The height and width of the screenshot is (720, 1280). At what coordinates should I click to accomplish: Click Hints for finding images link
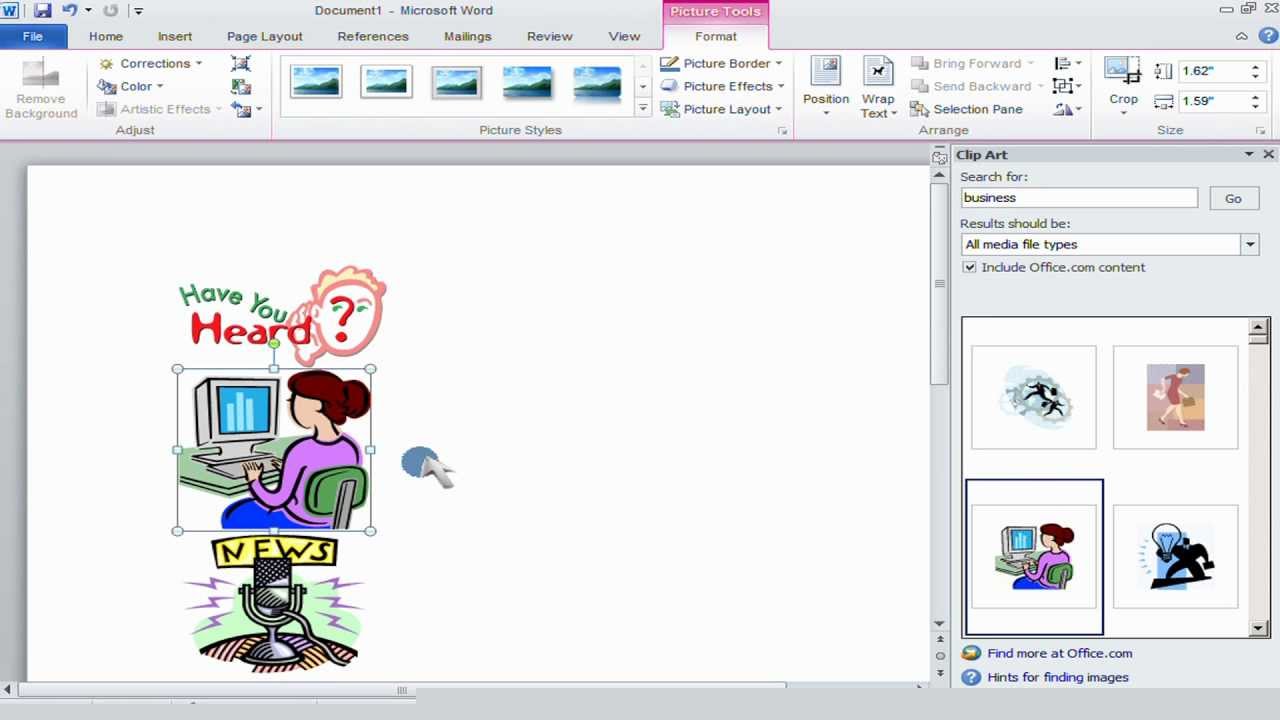[x=1057, y=677]
